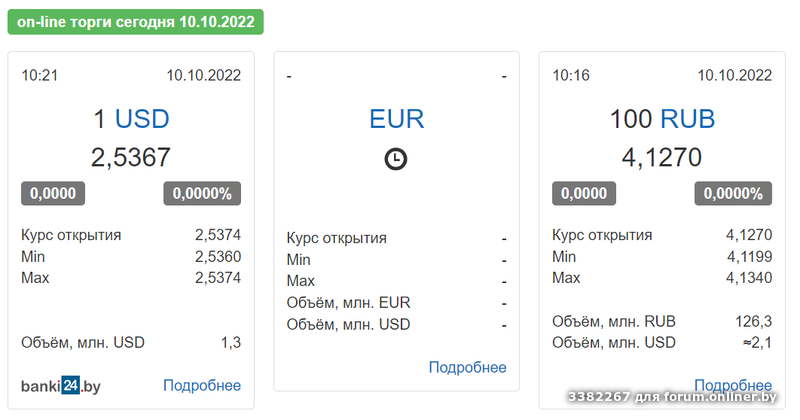The height and width of the screenshot is (420, 800).
Task: Click the USD 0,0000 change badge
Action: pos(53,193)
